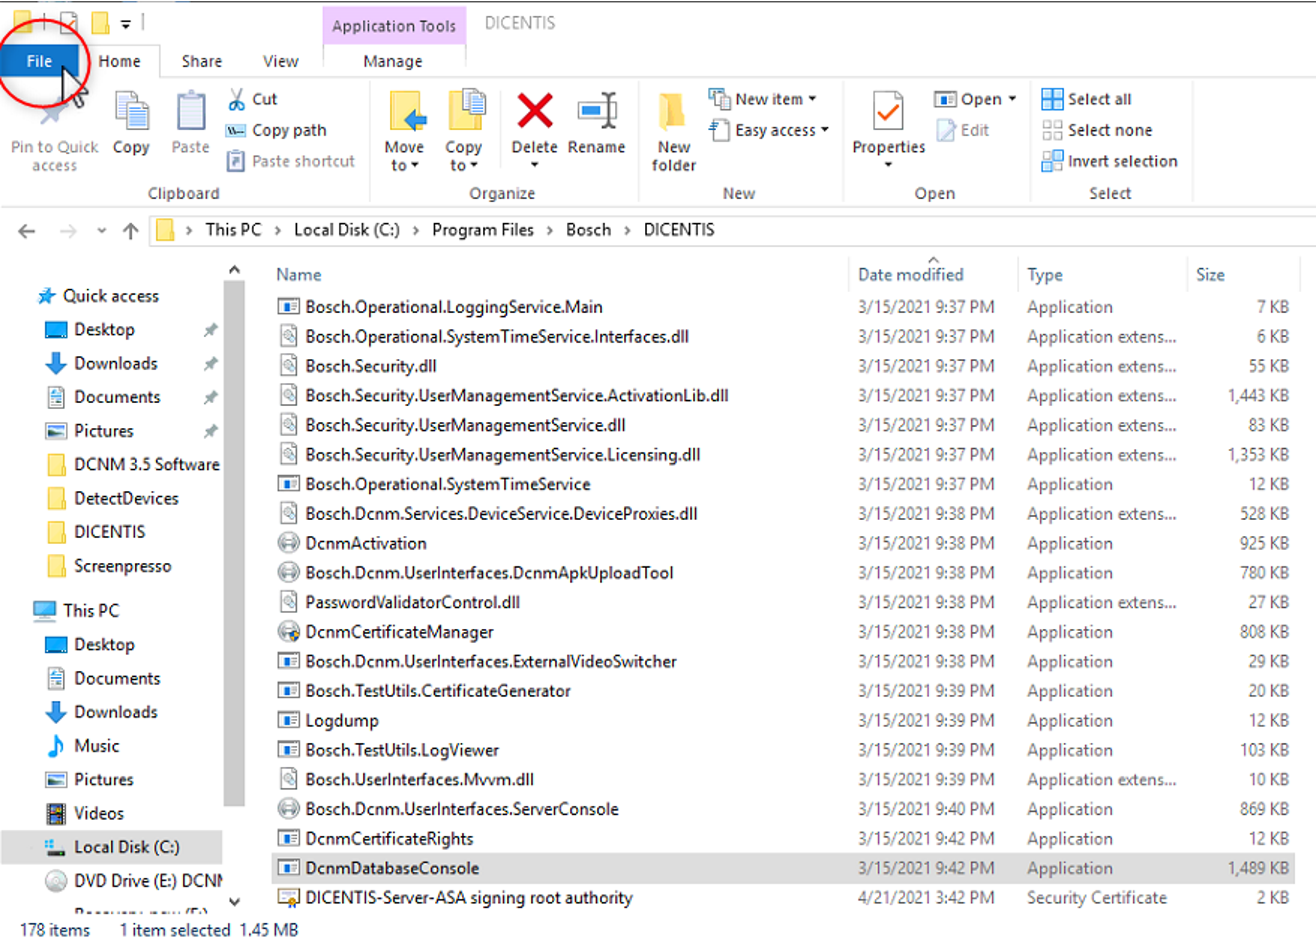1316x944 pixels.
Task: Select the PasswordValidatorControl.dll file icon
Action: click(x=288, y=603)
